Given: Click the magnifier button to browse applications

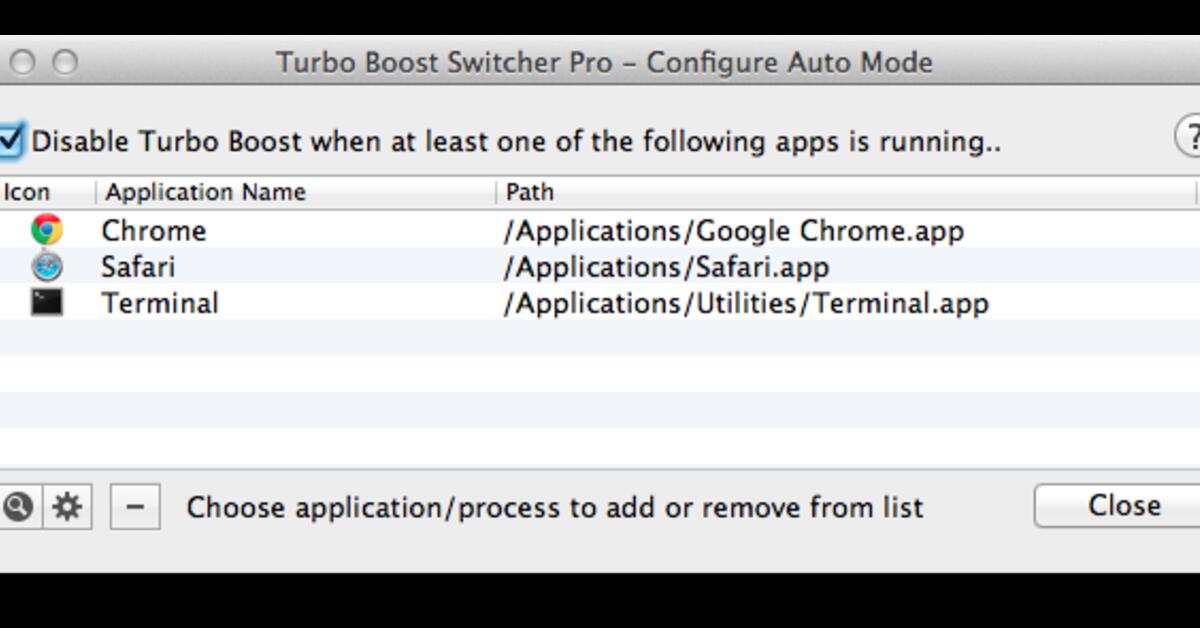Looking at the screenshot, I should [x=17, y=507].
